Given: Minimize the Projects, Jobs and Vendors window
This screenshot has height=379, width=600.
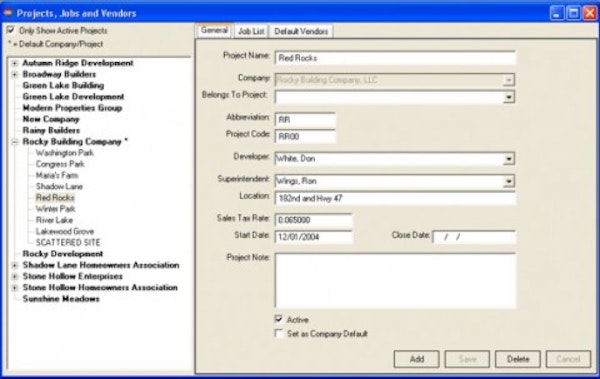Looking at the screenshot, I should point(557,13).
